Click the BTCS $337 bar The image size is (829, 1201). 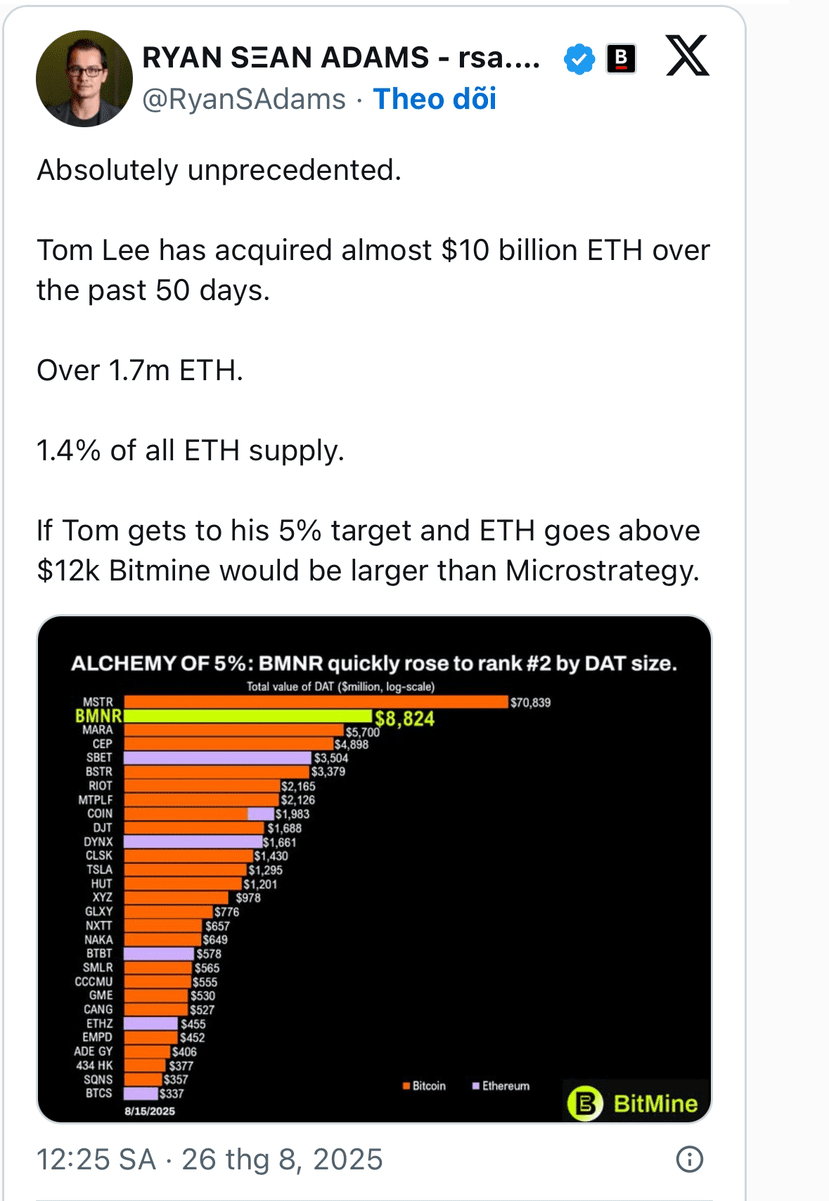click(x=141, y=1093)
